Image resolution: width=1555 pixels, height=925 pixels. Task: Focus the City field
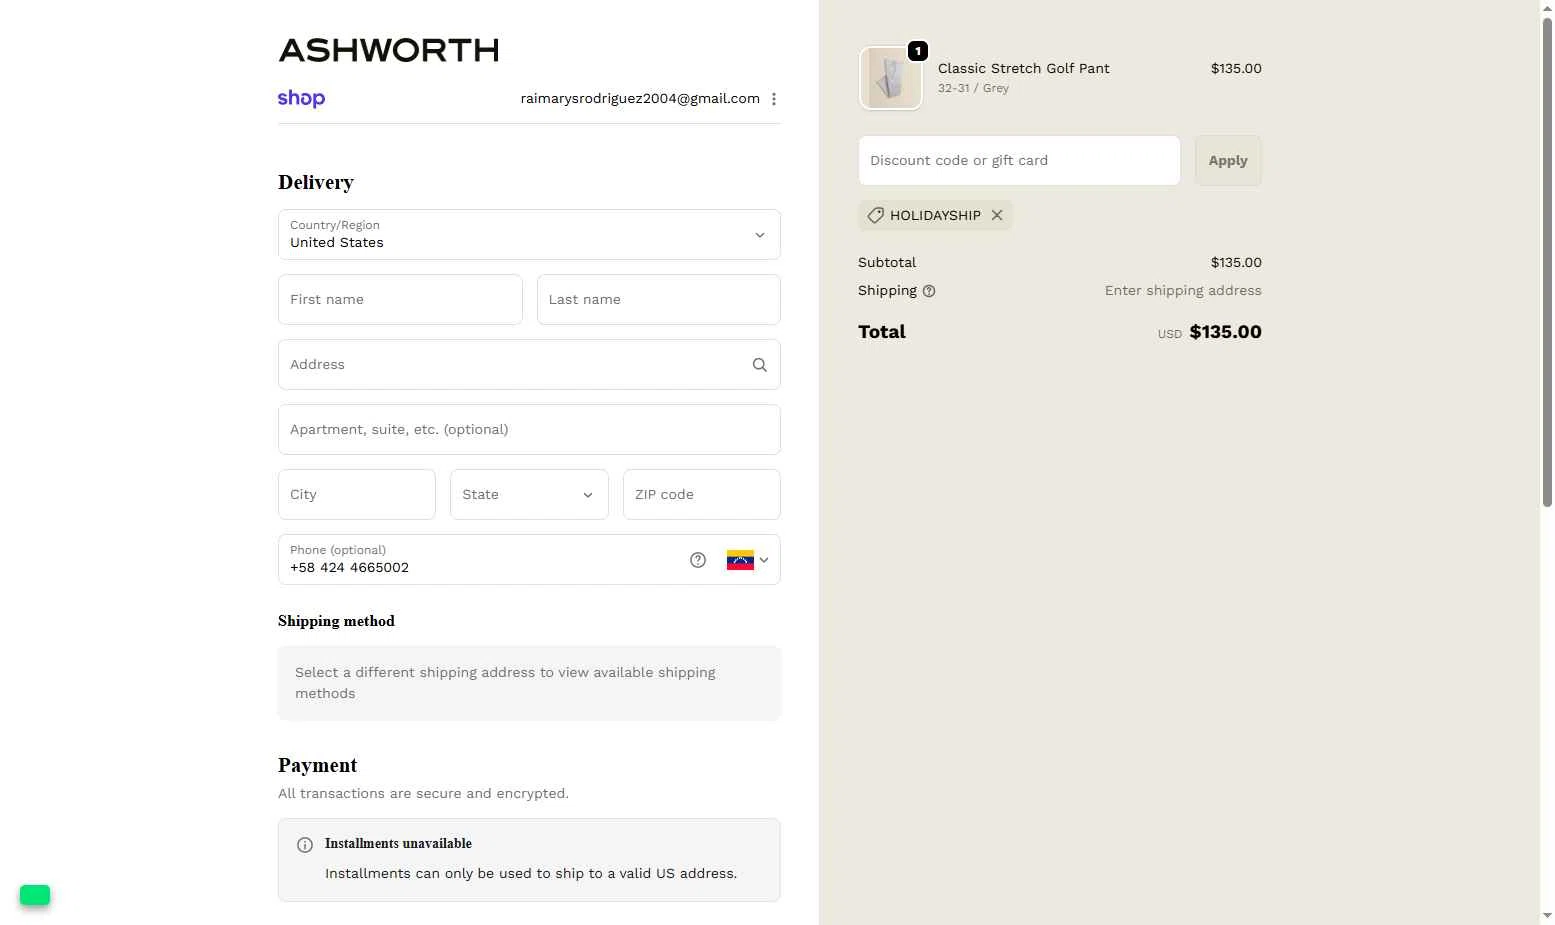[357, 495]
